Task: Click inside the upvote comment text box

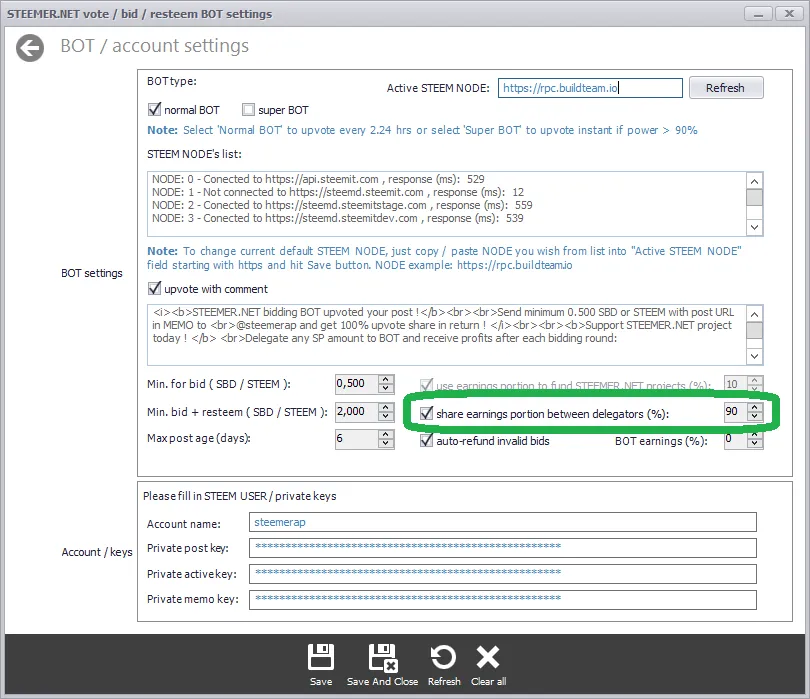Action: click(447, 335)
